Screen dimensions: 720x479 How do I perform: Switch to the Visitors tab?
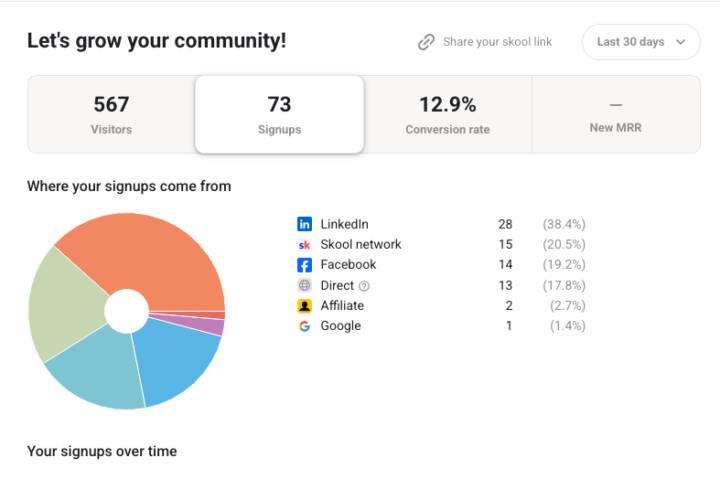(x=111, y=114)
